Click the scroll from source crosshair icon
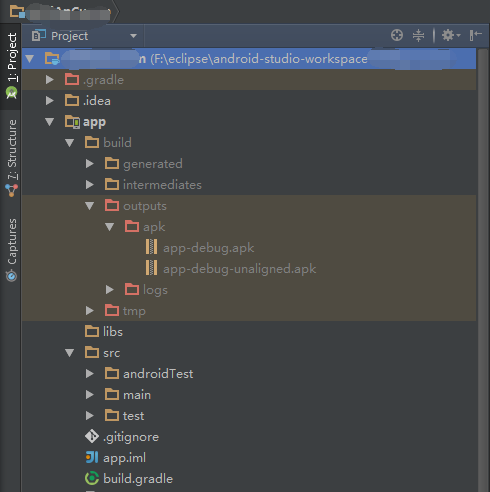 click(397, 35)
